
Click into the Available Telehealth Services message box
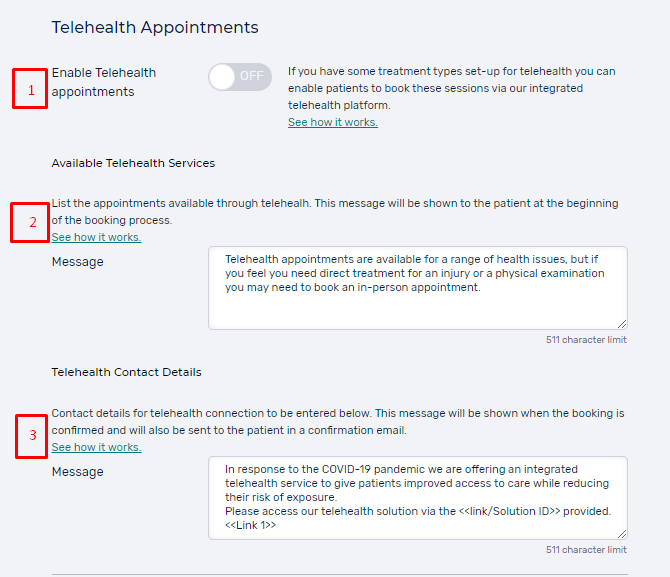pyautogui.click(x=417, y=287)
